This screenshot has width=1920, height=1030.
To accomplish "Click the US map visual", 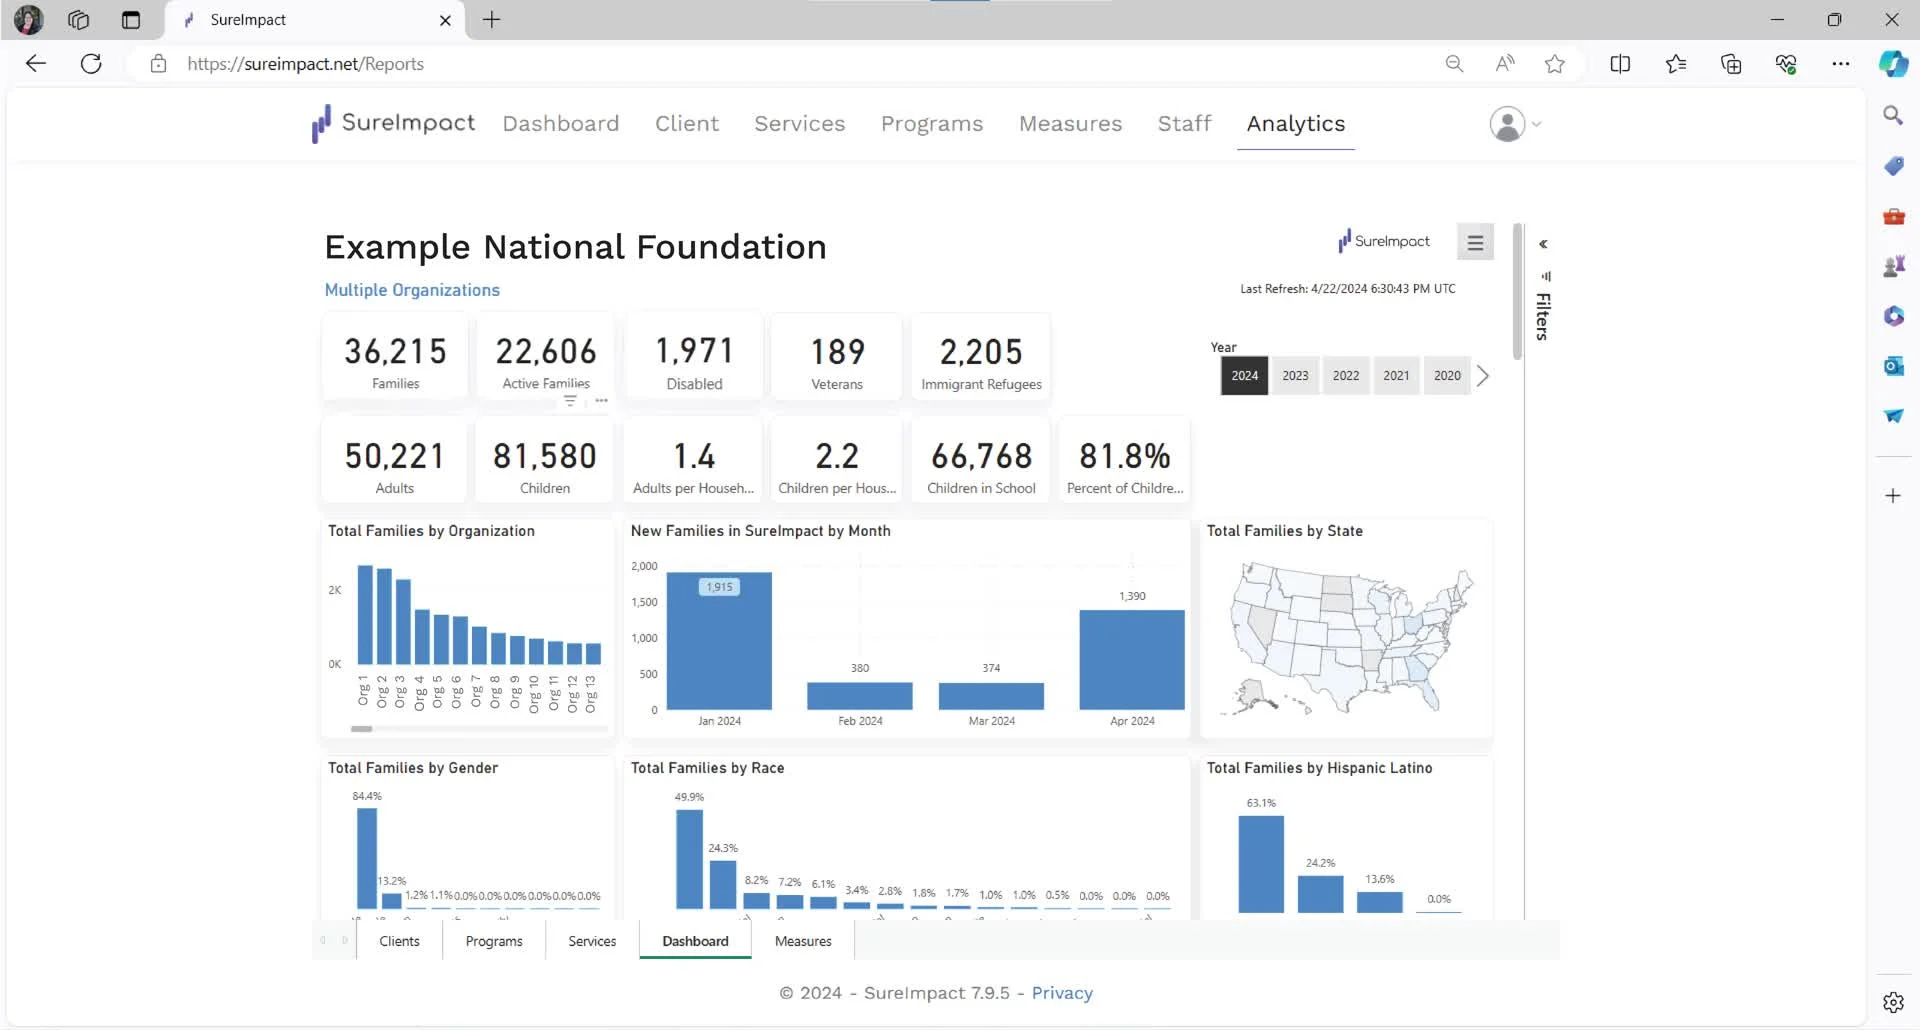I will pyautogui.click(x=1346, y=638).
